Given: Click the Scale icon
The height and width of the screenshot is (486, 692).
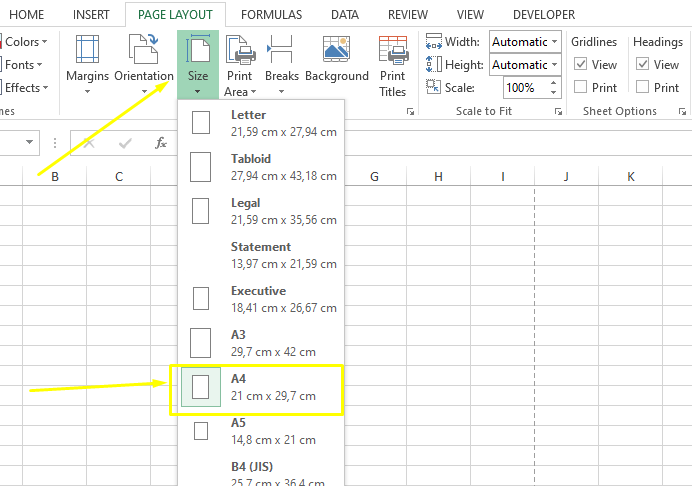Looking at the screenshot, I should pos(433,87).
